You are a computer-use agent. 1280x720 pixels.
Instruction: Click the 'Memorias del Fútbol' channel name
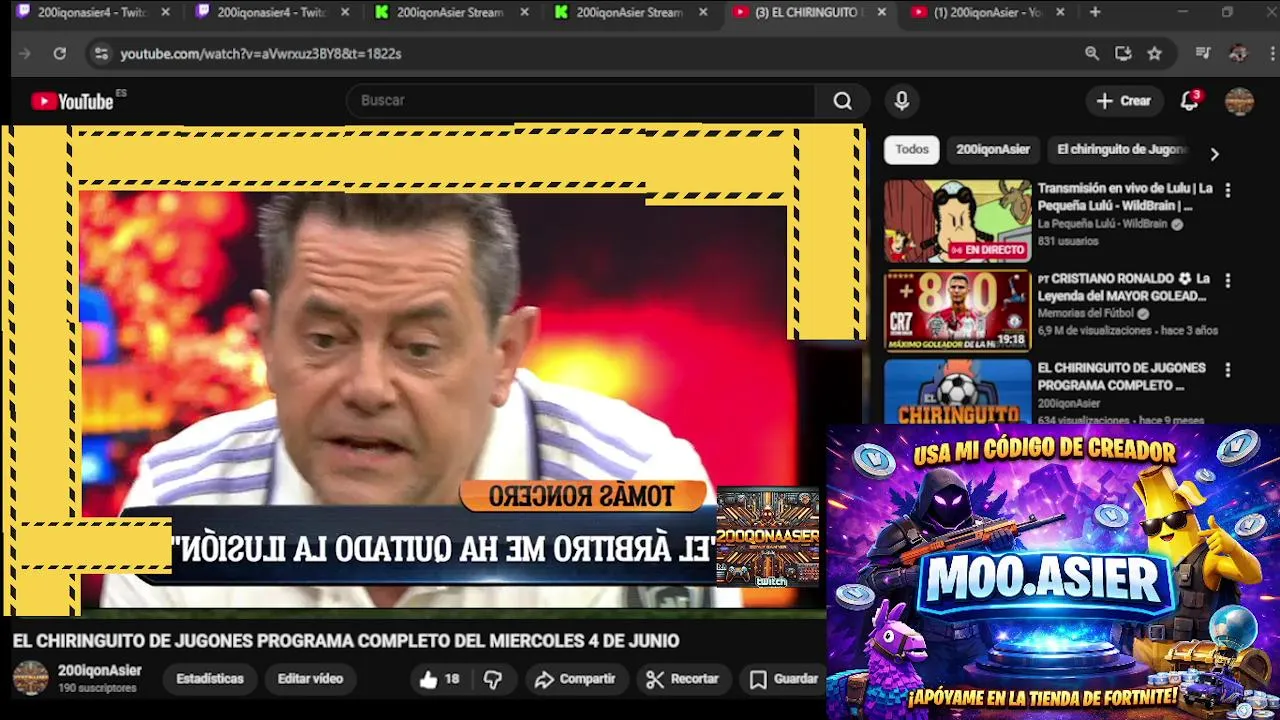1086,313
